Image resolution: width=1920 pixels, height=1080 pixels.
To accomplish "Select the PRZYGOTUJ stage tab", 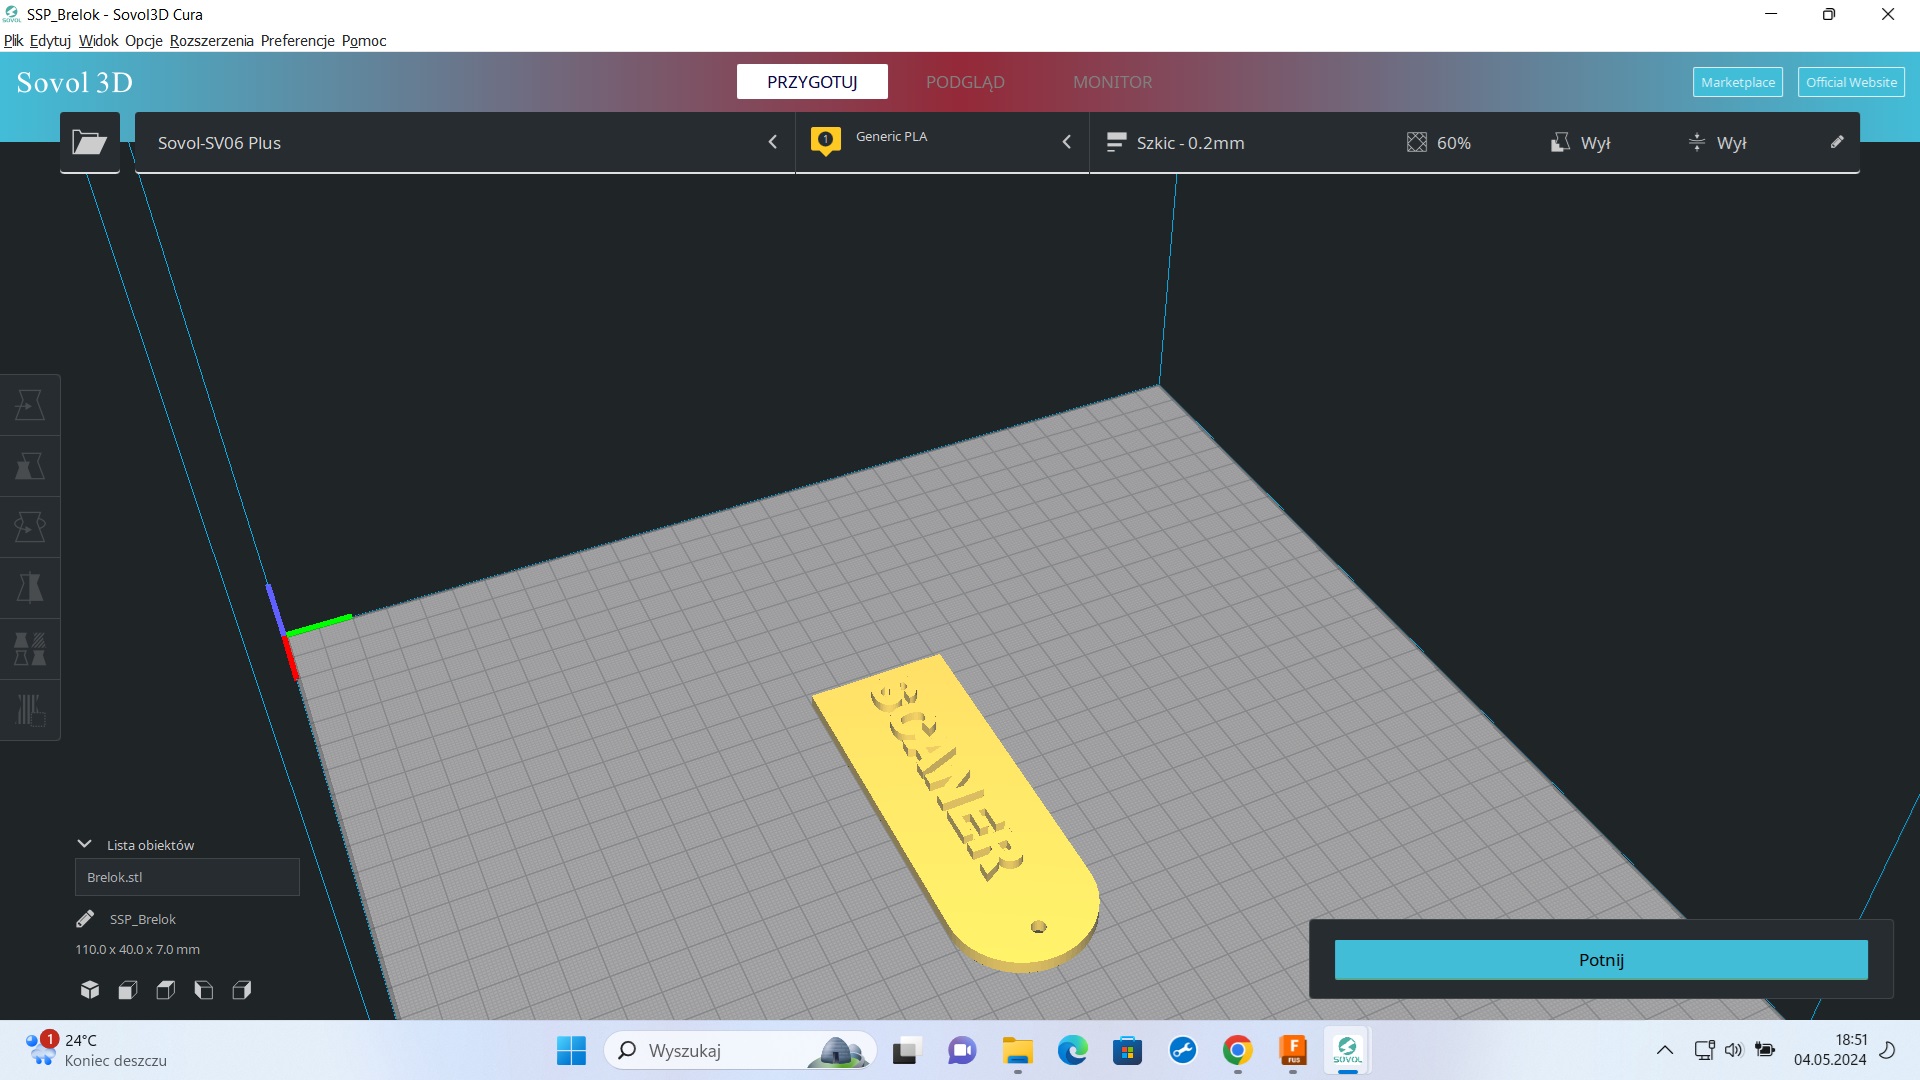I will tap(812, 82).
